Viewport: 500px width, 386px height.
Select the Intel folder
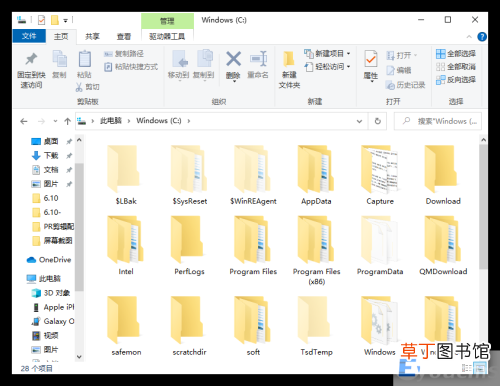click(x=126, y=246)
